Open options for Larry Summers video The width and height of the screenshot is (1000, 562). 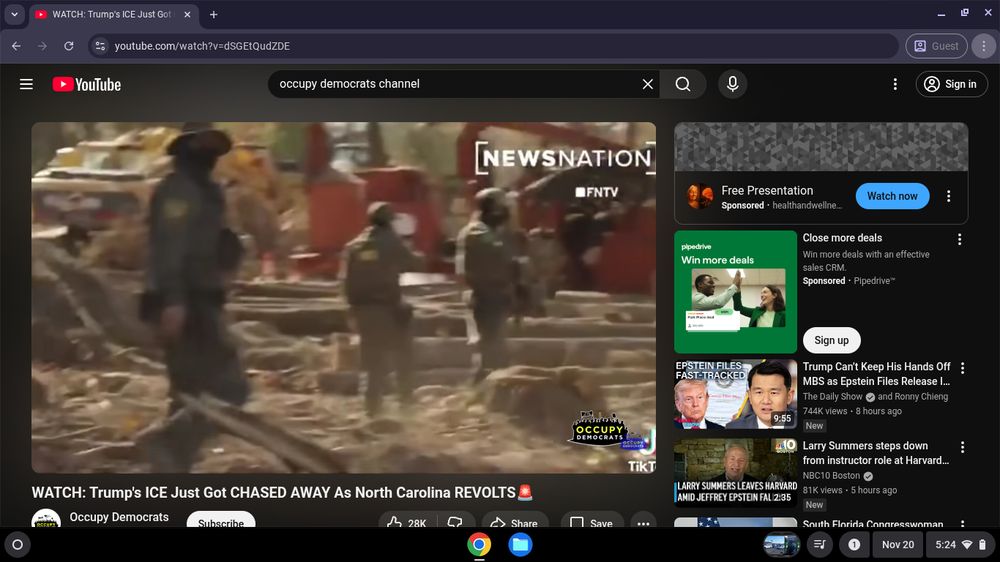pos(962,447)
